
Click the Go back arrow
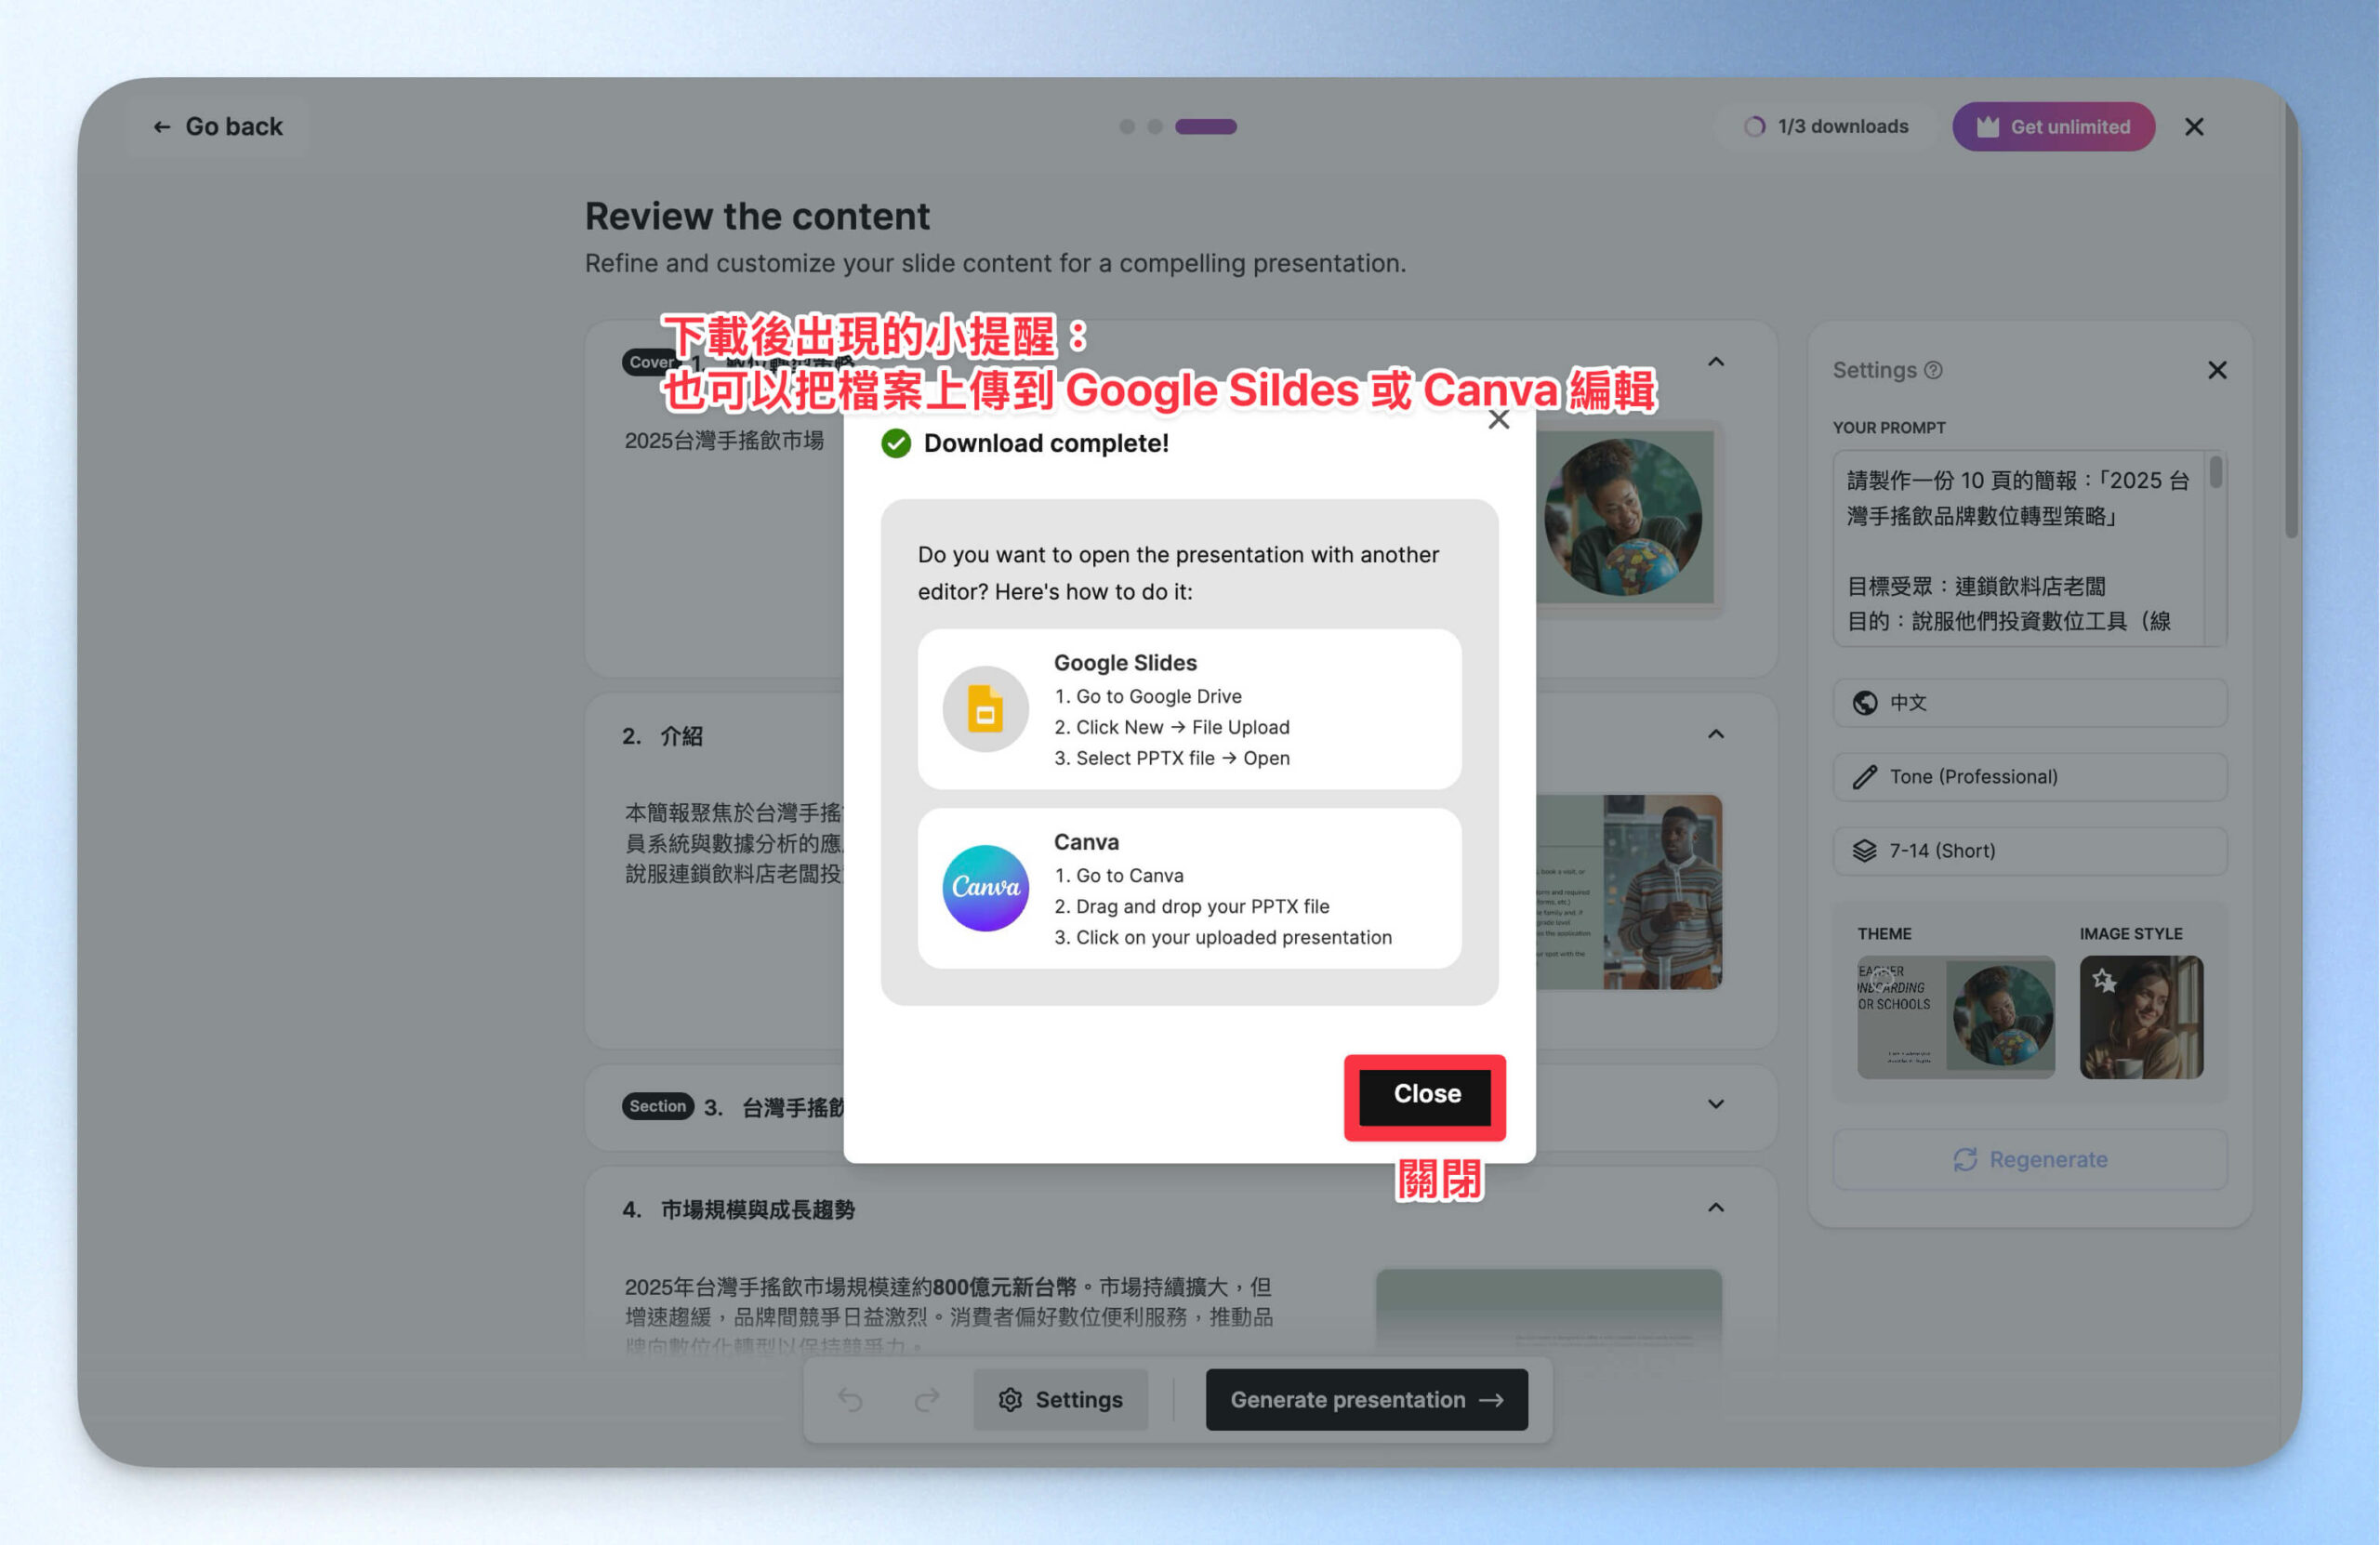[x=162, y=127]
